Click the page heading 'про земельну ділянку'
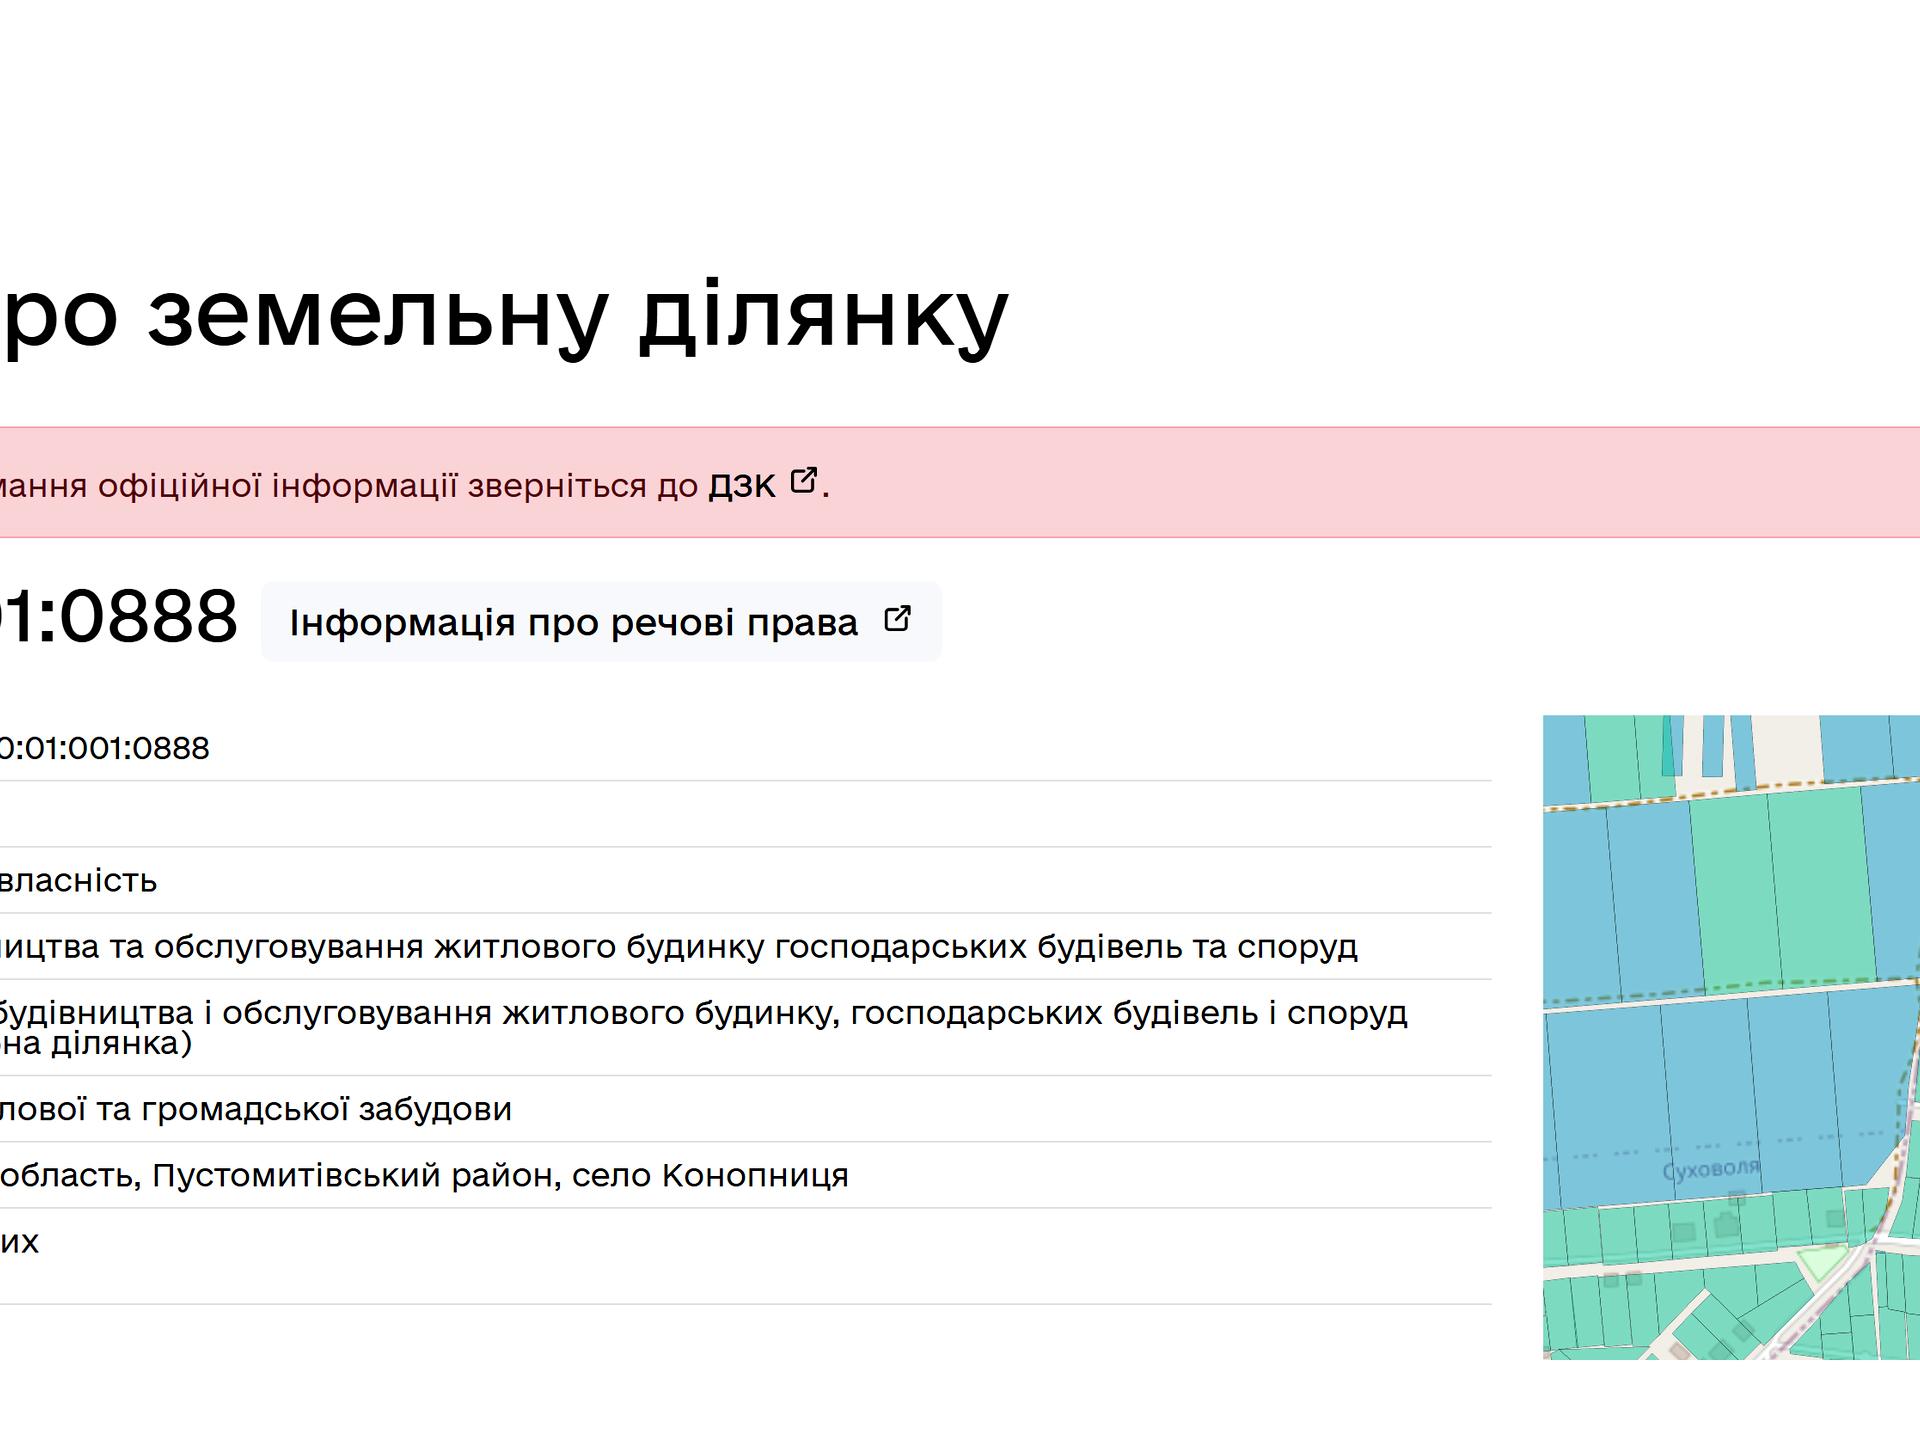The height and width of the screenshot is (1440, 1920). coord(505,315)
